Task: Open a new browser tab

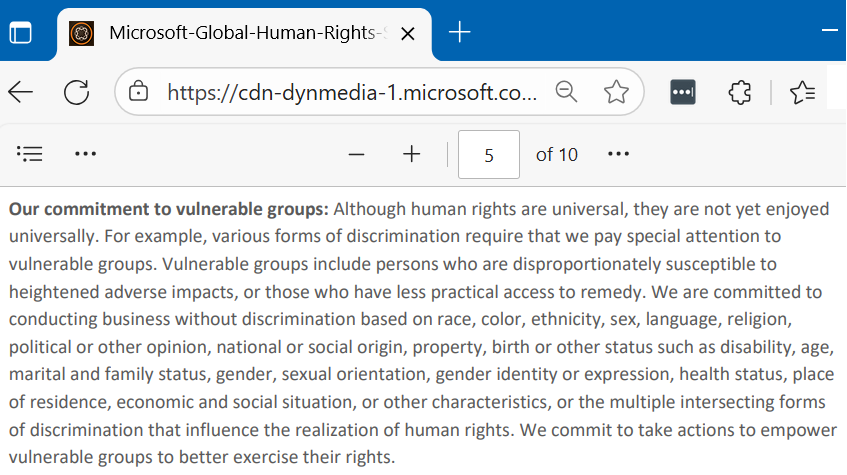Action: coord(460,32)
